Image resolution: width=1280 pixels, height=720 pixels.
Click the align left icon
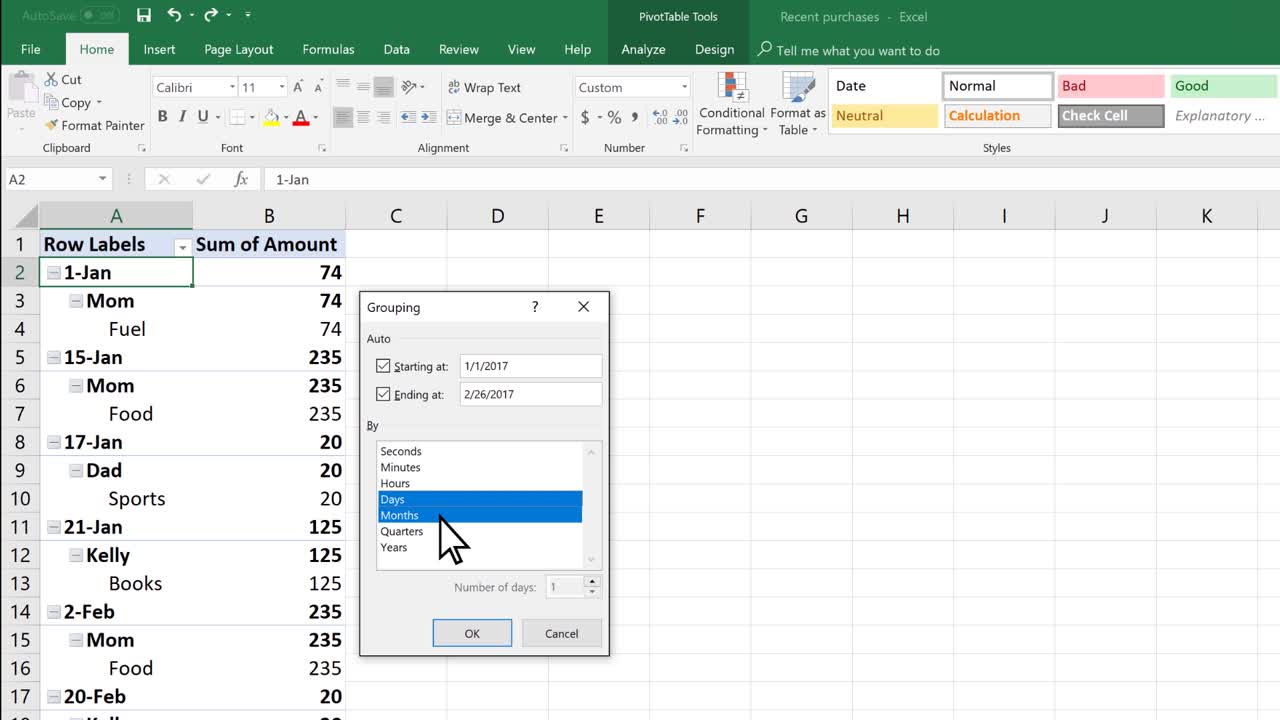pos(343,117)
